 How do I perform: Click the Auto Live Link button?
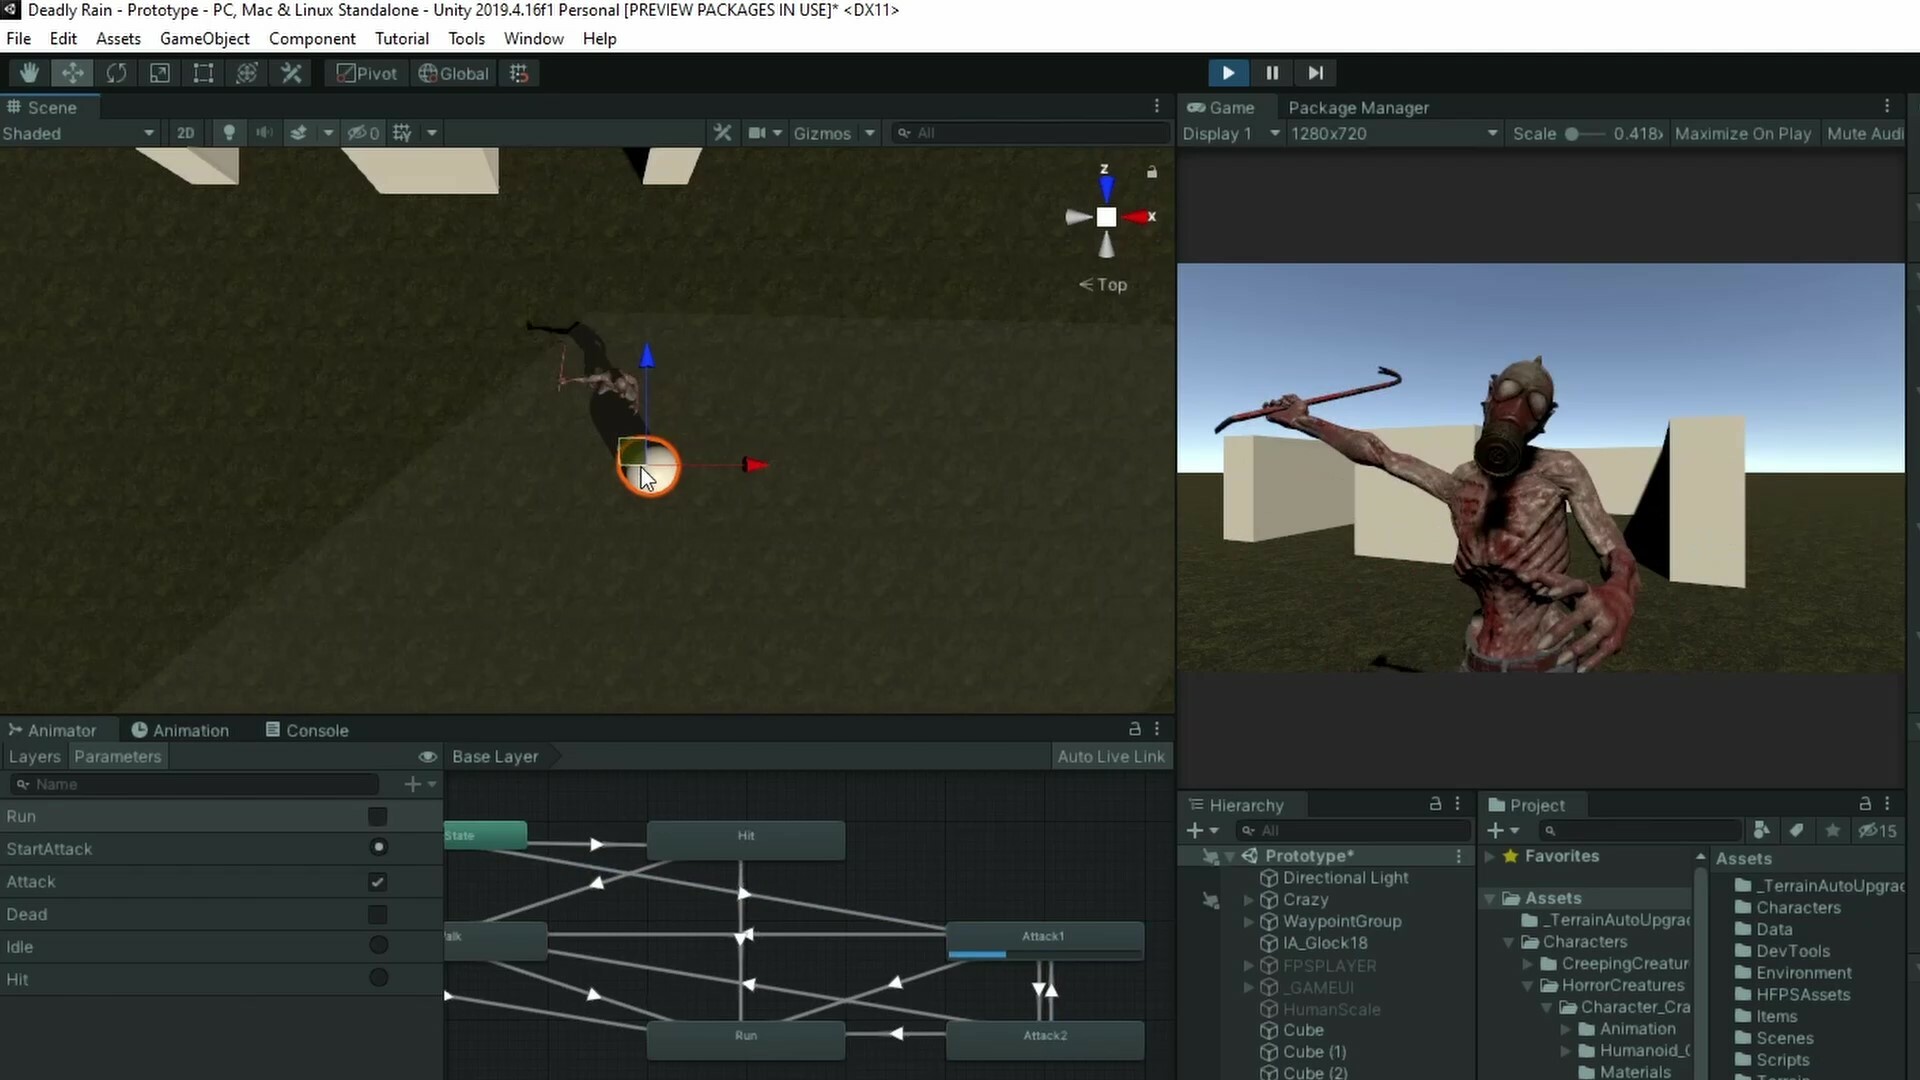pos(1110,757)
